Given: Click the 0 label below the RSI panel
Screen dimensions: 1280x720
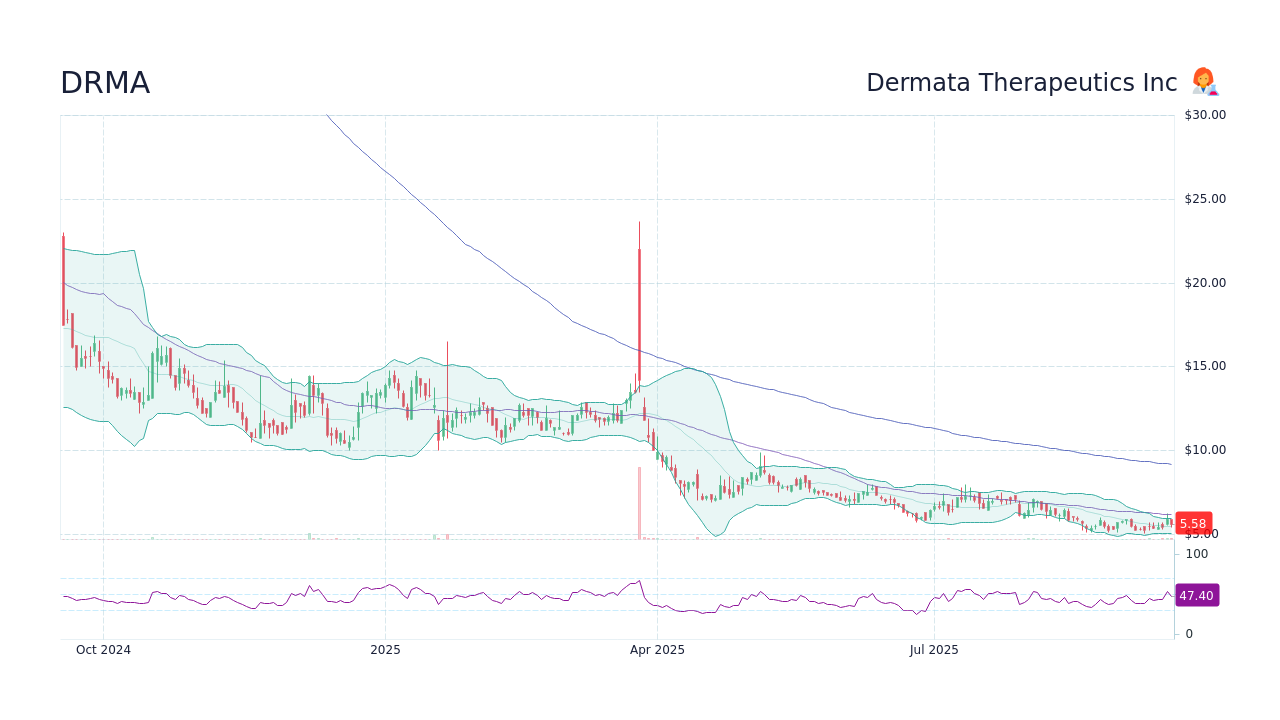Looking at the screenshot, I should [1188, 632].
